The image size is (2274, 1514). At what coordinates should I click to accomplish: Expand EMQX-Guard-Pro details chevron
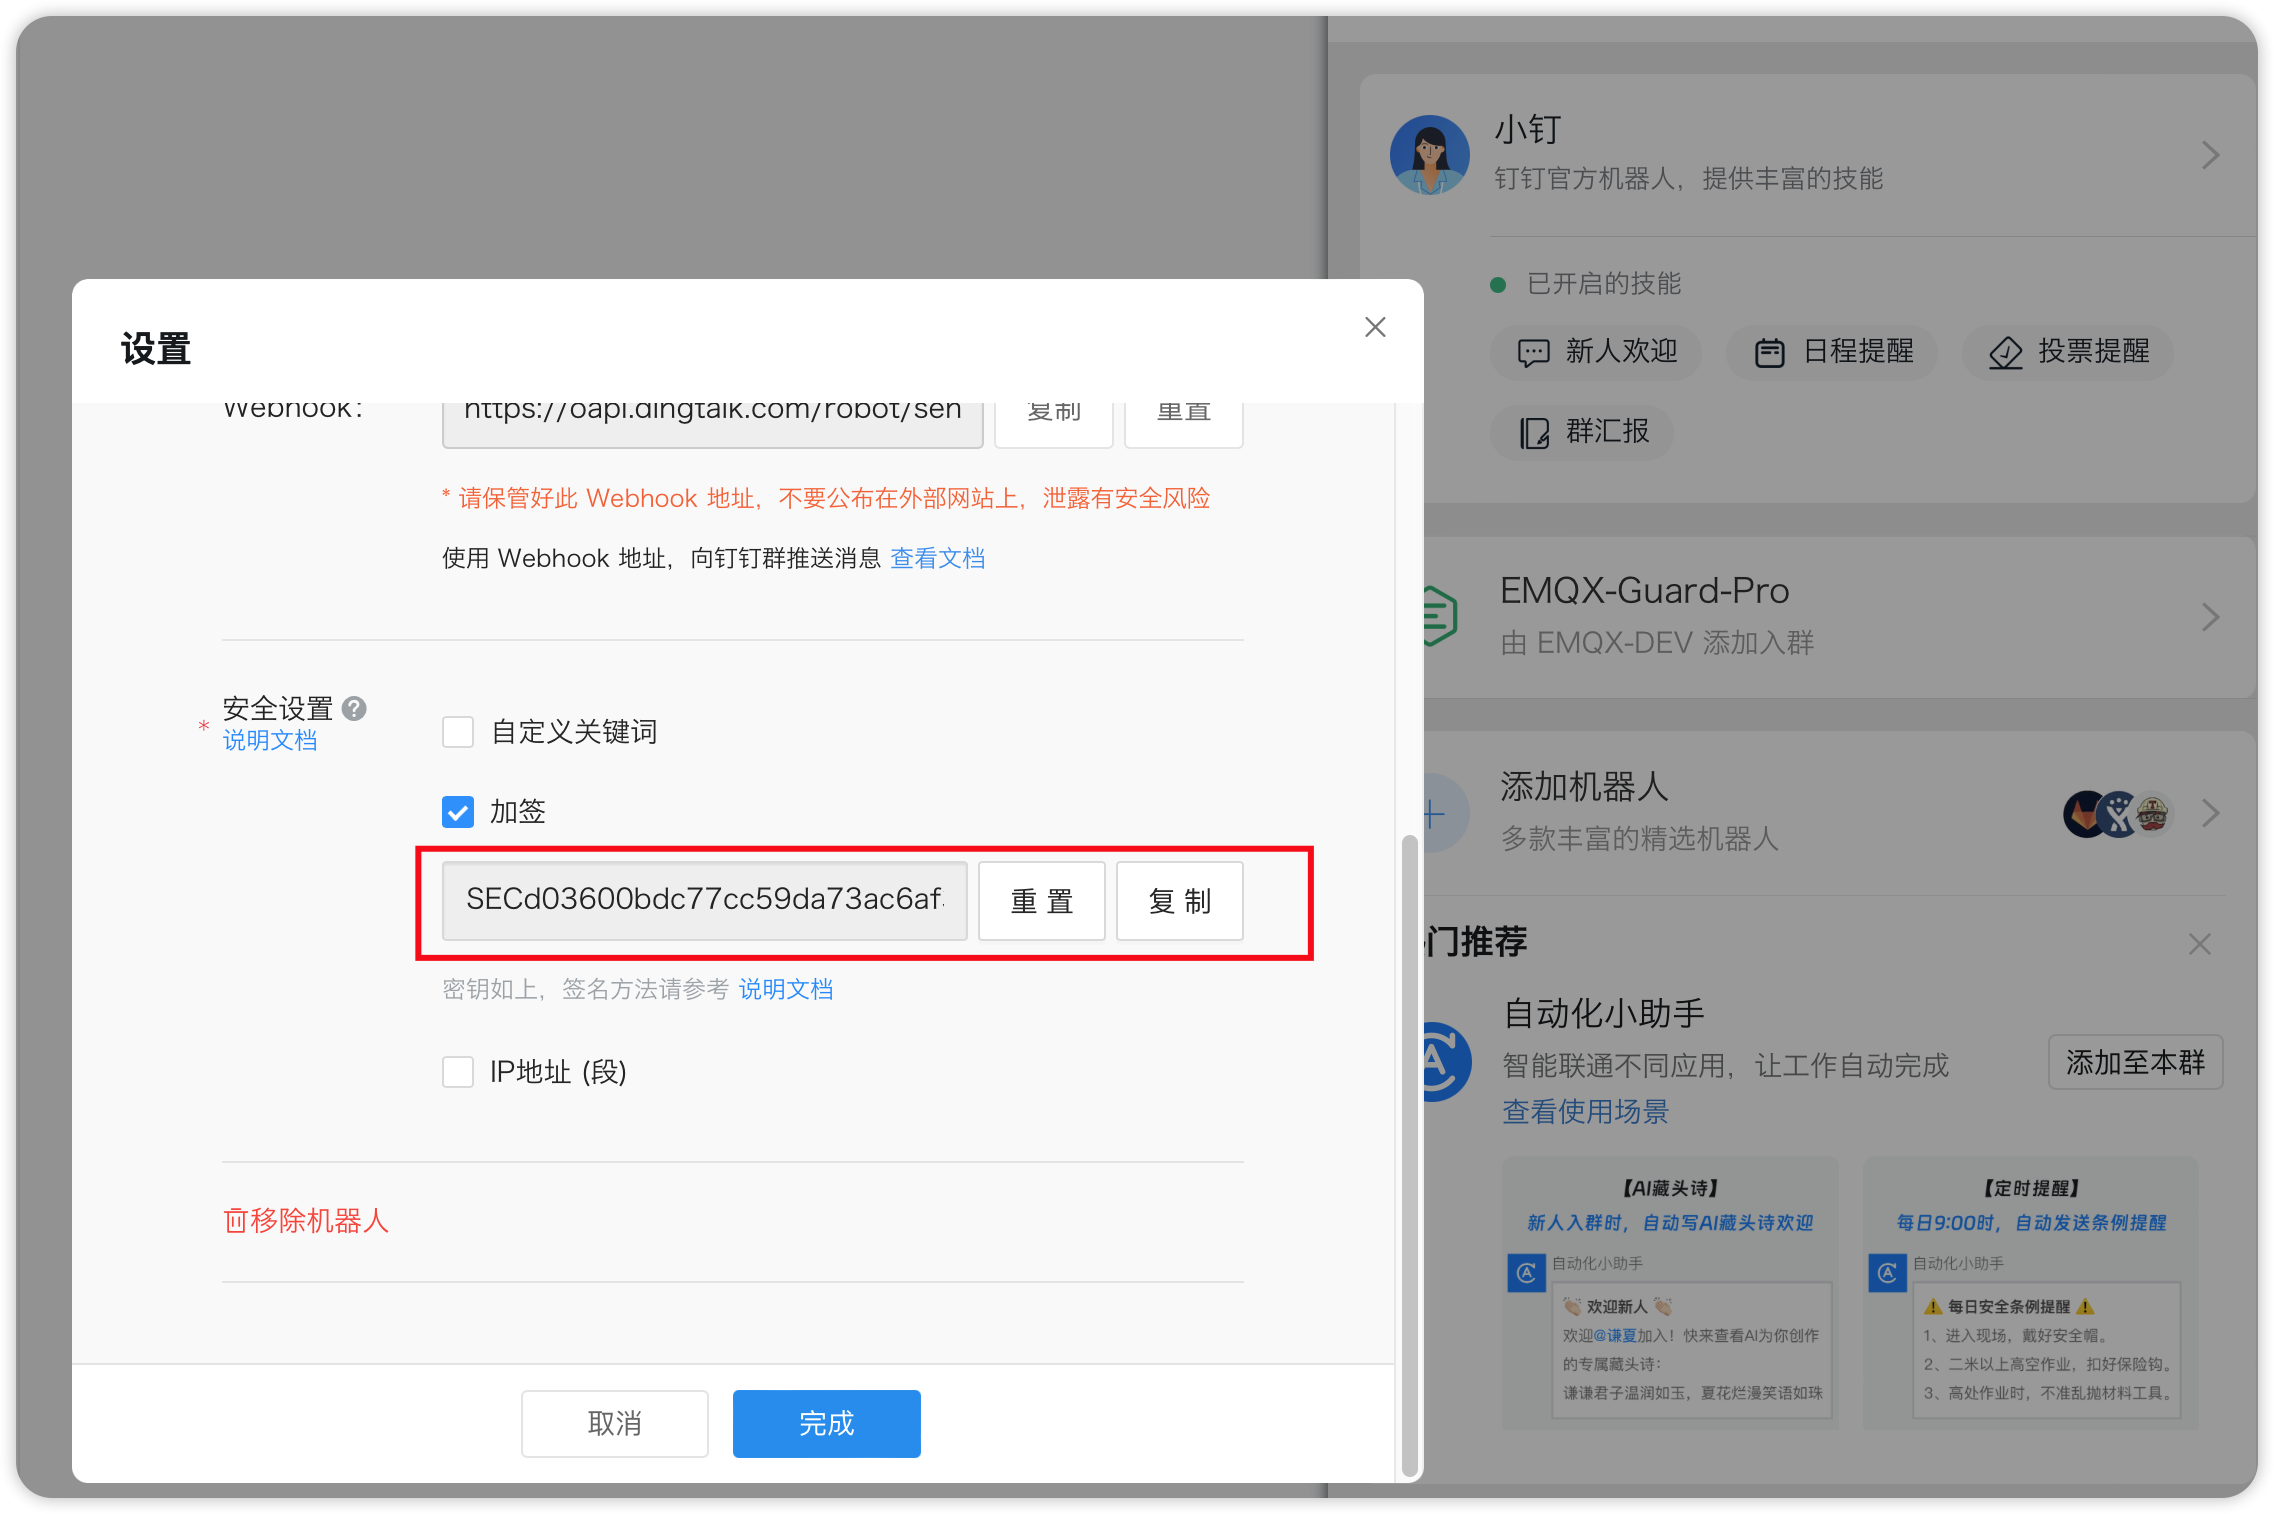(x=2210, y=616)
